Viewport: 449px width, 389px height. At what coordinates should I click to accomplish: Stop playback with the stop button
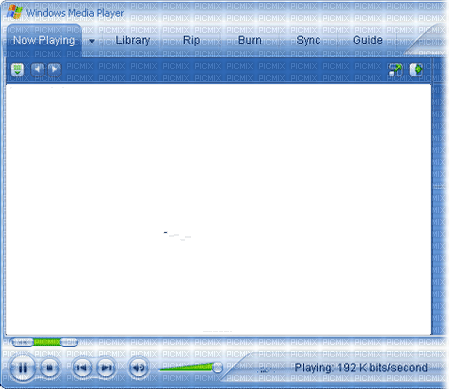[x=50, y=368]
